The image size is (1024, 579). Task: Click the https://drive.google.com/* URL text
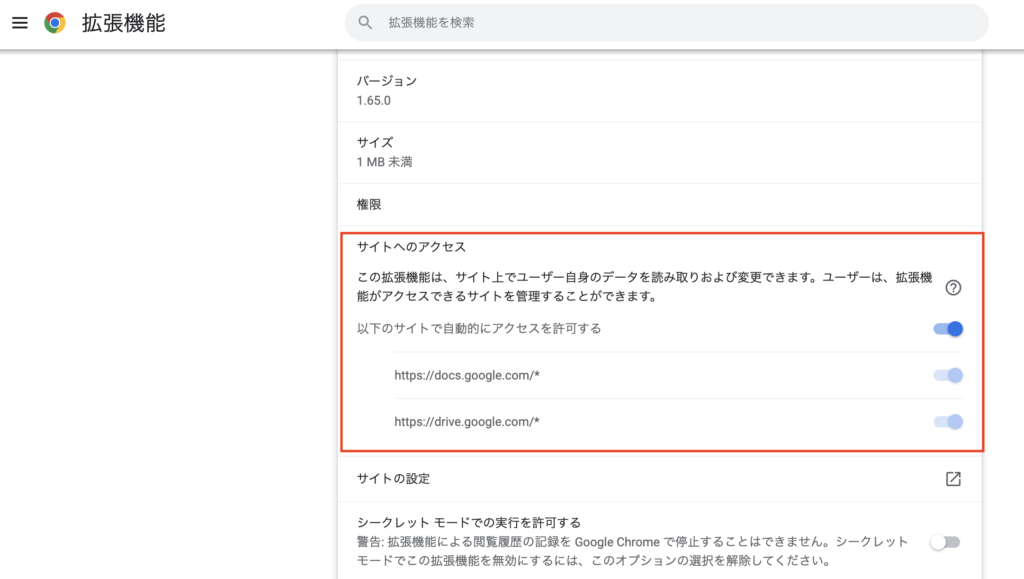pos(467,422)
